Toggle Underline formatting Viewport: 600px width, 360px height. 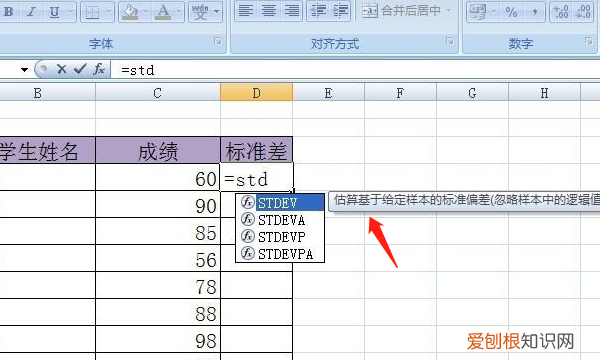coord(54,12)
